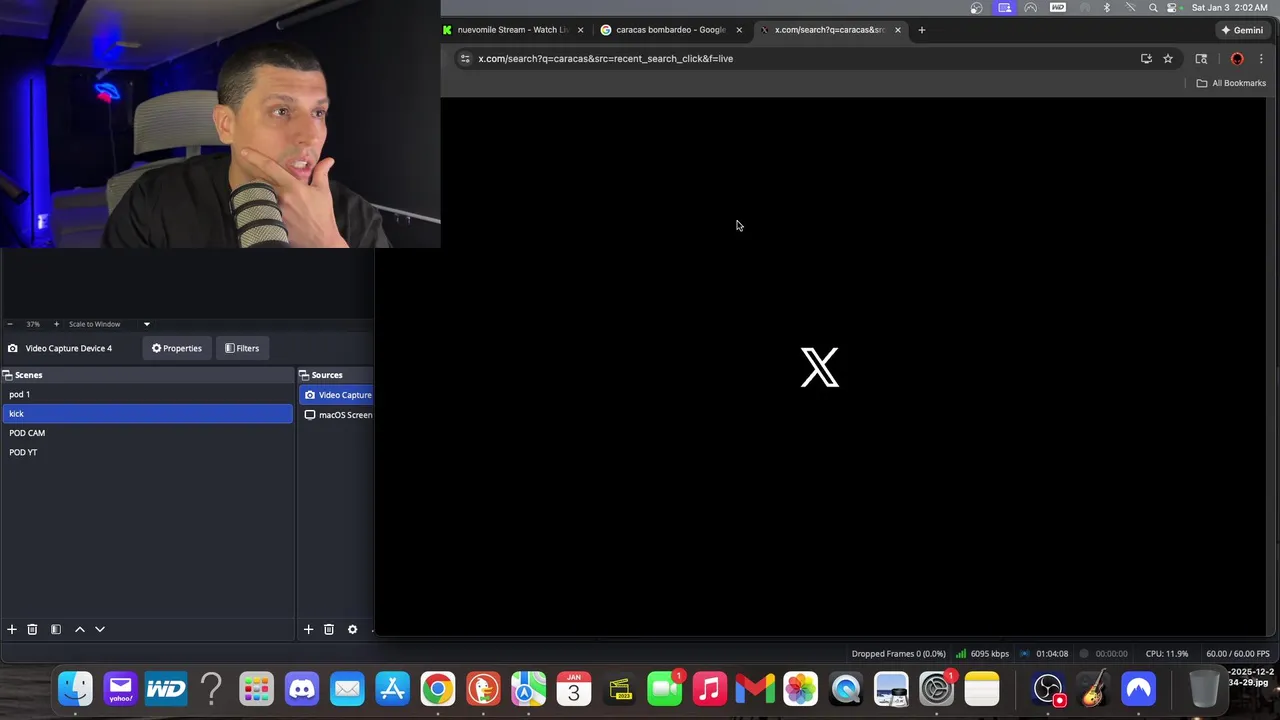
Task: Add a new scene in OBS Scenes panel
Action: coord(12,629)
